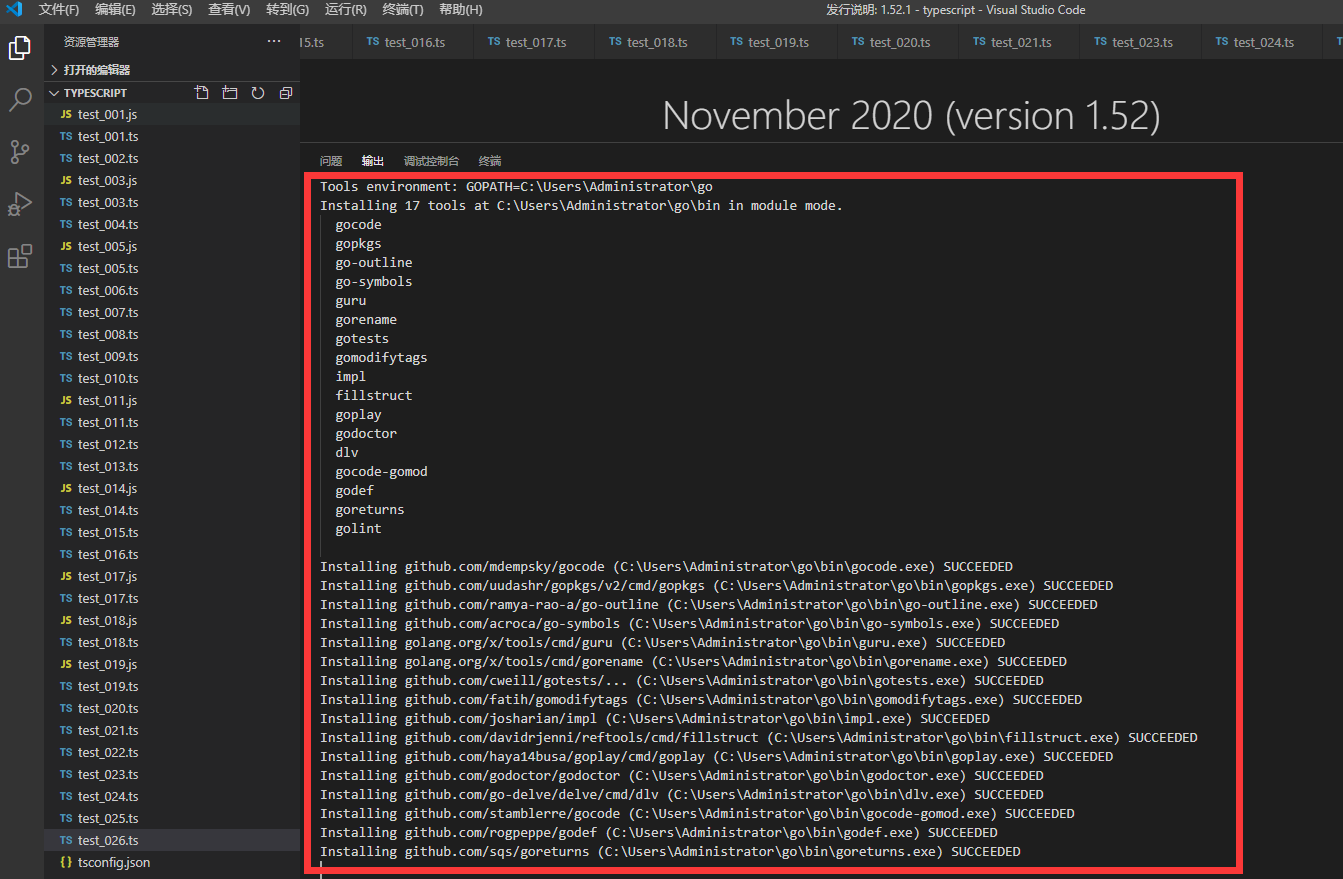Viewport: 1343px width, 879px height.
Task: Open test_010.ts in the file tree
Action: [172, 378]
